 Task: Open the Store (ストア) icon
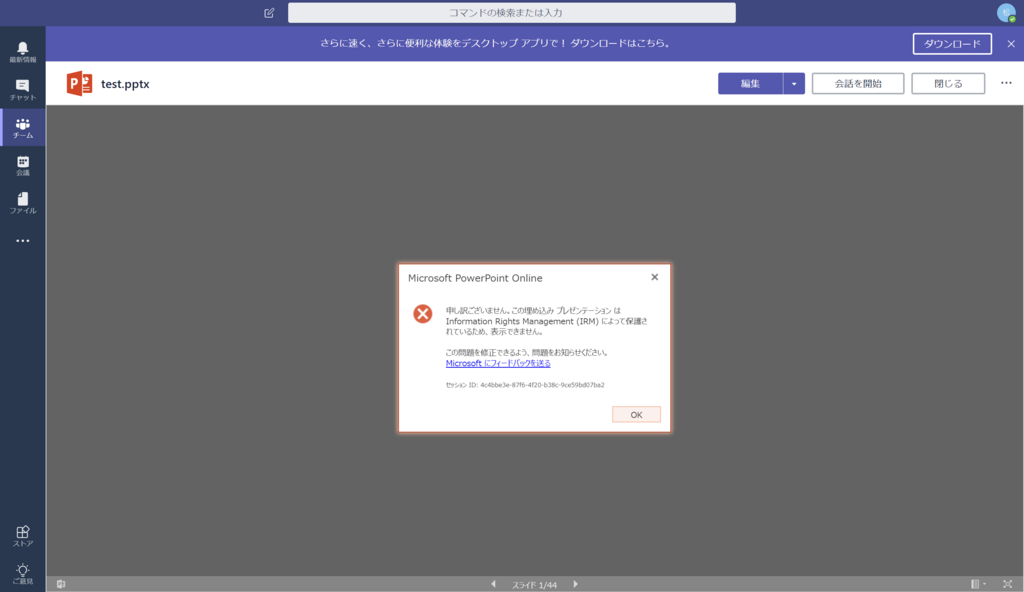coord(23,536)
